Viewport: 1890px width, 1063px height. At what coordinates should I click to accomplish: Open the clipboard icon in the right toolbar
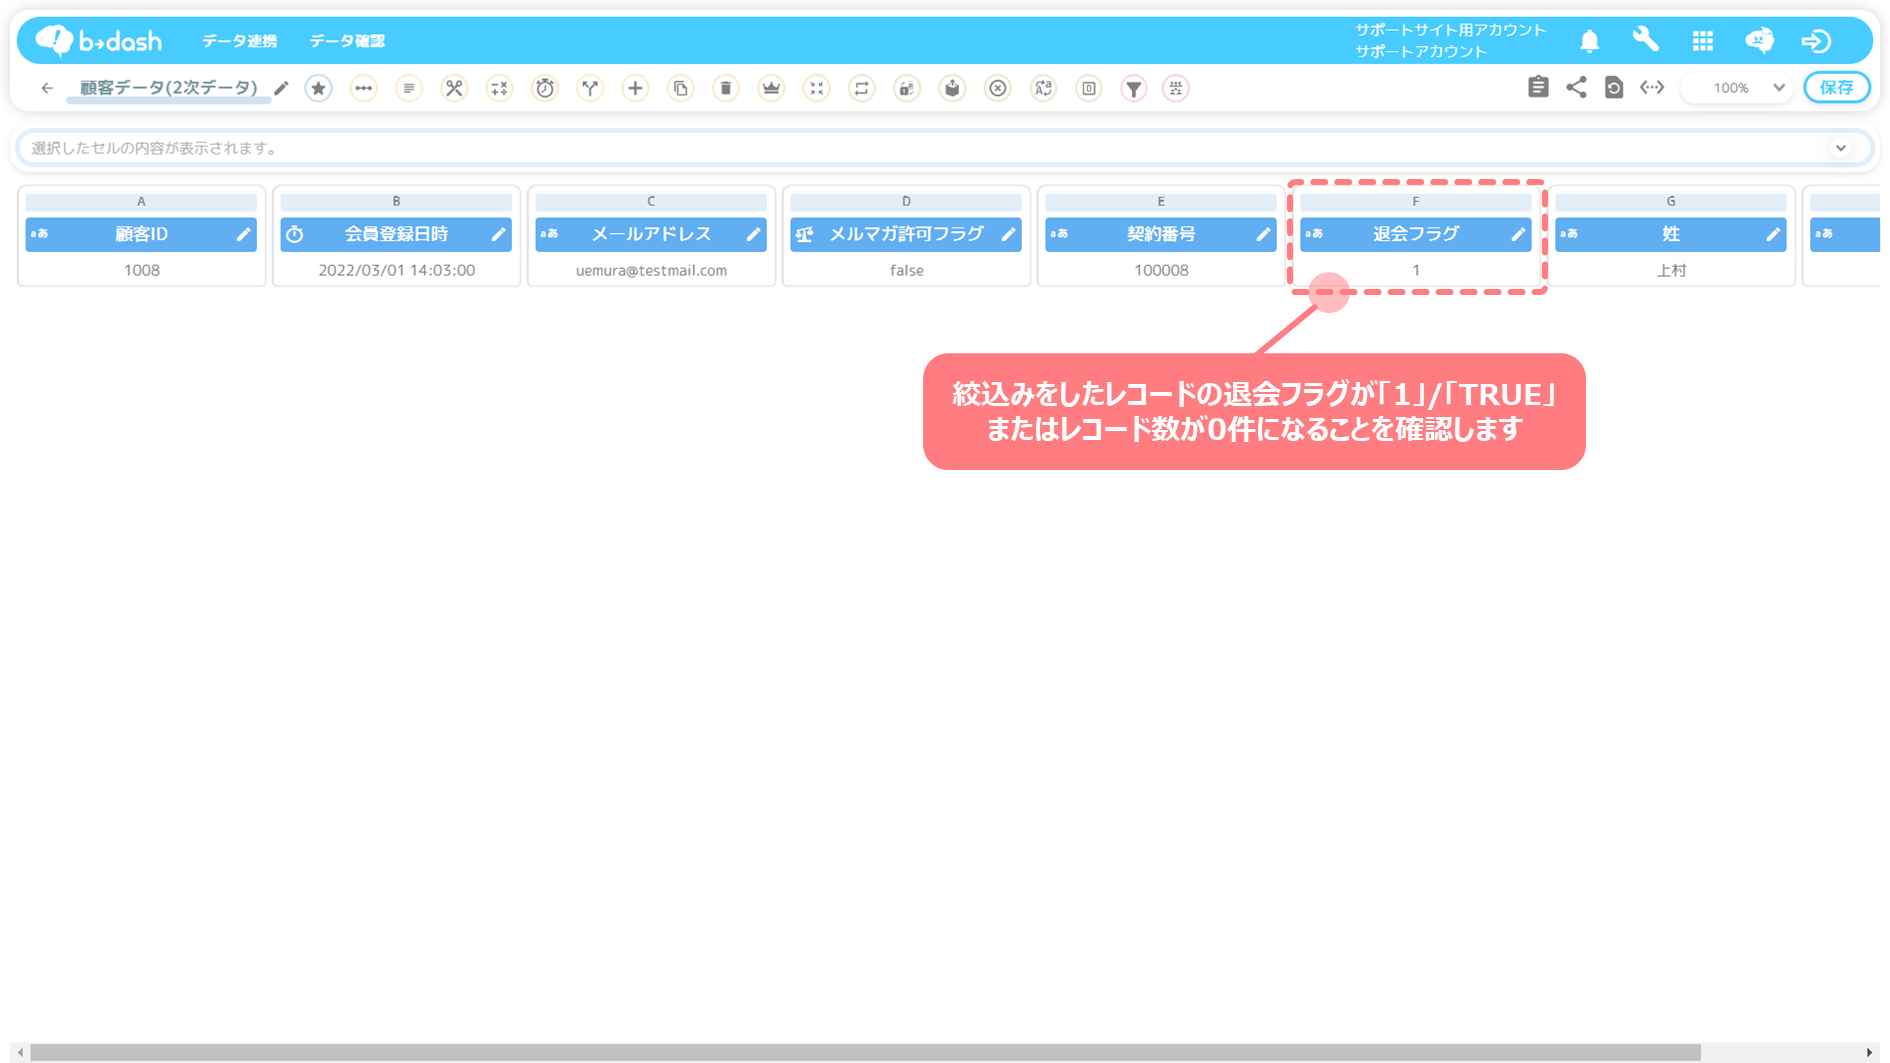[x=1538, y=87]
